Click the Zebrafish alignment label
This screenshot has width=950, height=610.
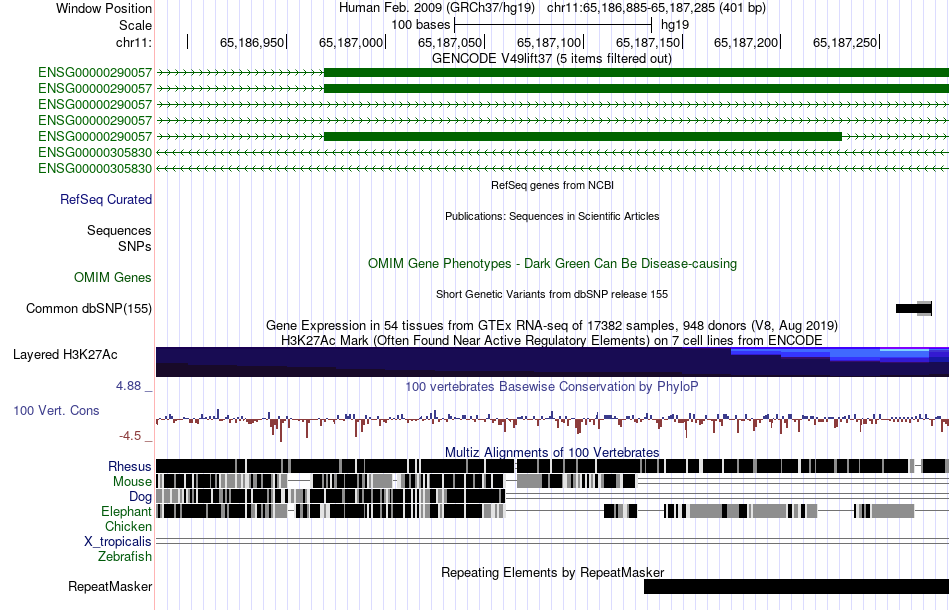point(125,556)
